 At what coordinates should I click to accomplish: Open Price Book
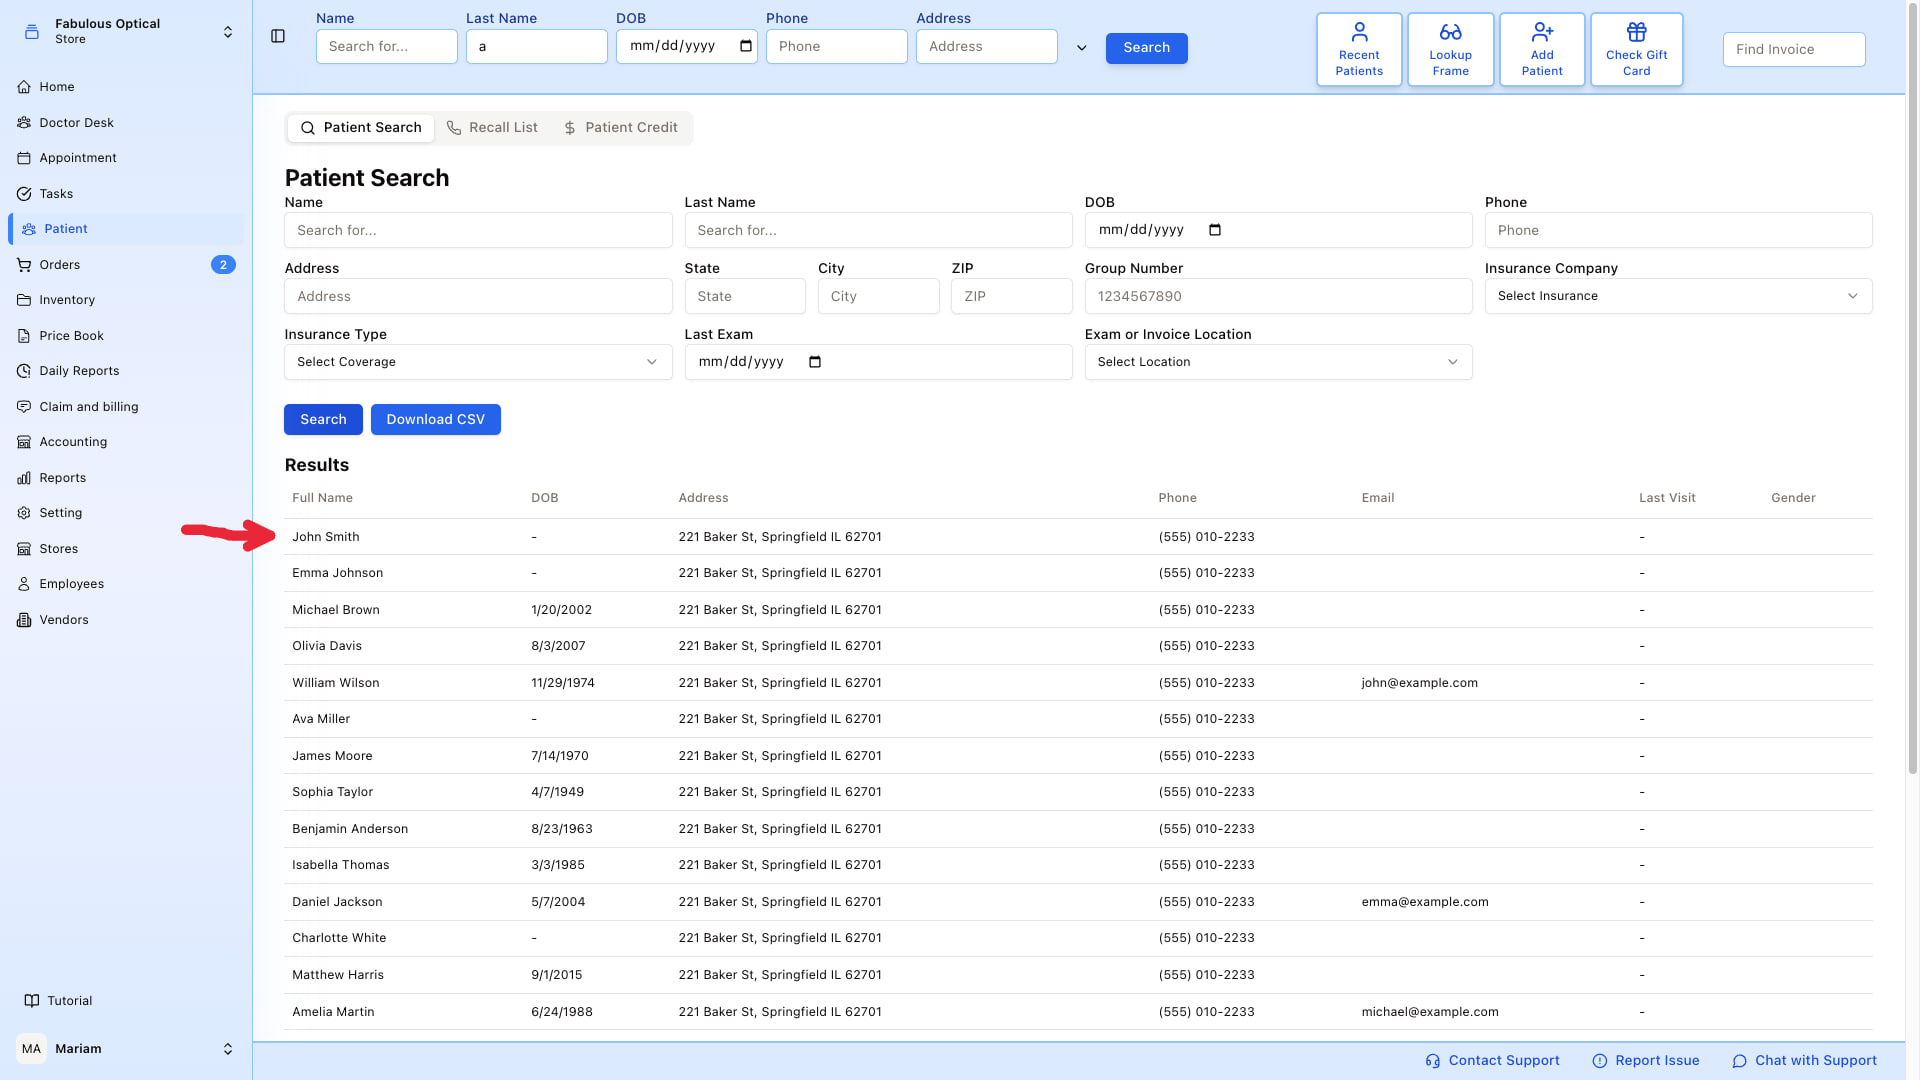click(x=126, y=336)
